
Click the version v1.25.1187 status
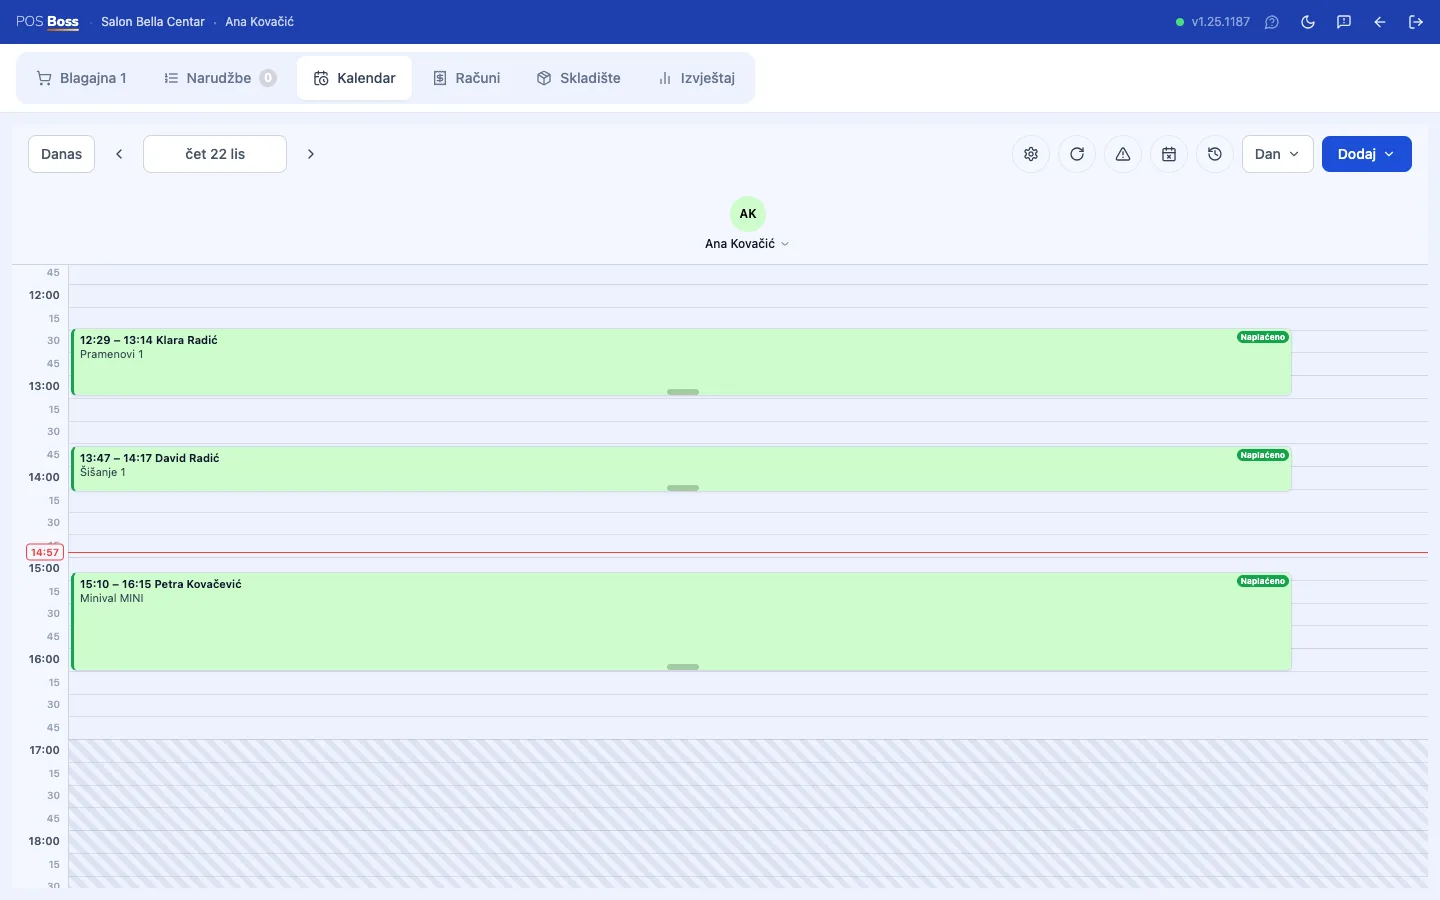pos(1213,22)
